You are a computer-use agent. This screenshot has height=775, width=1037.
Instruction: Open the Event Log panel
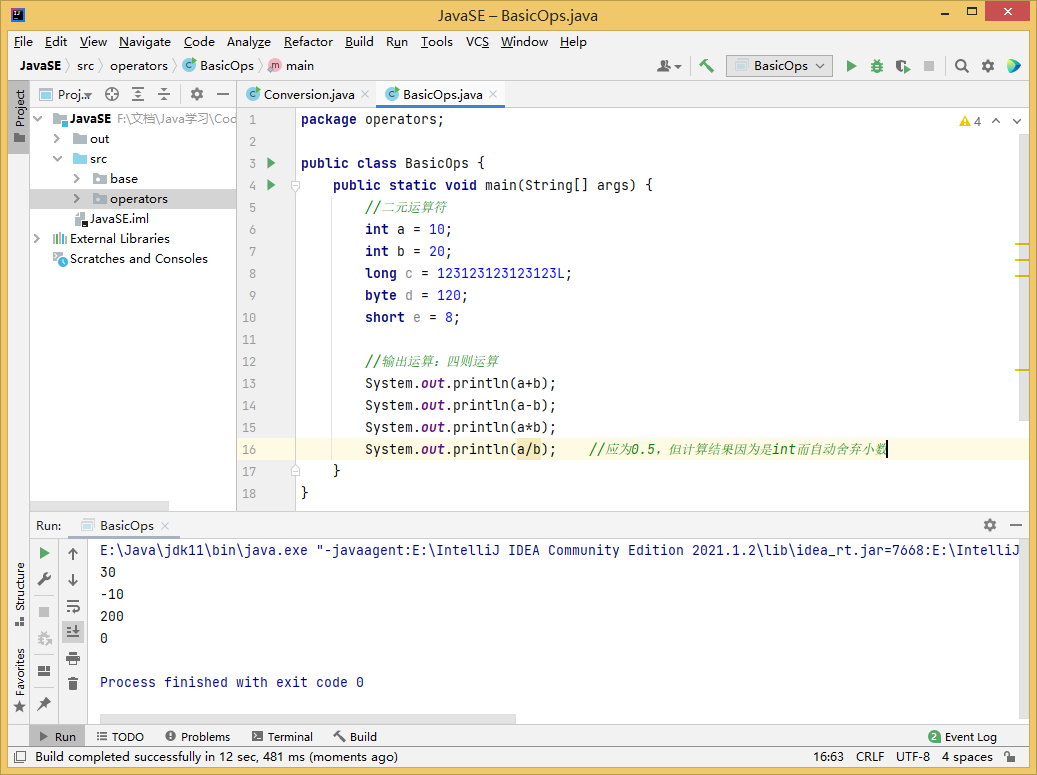(962, 737)
